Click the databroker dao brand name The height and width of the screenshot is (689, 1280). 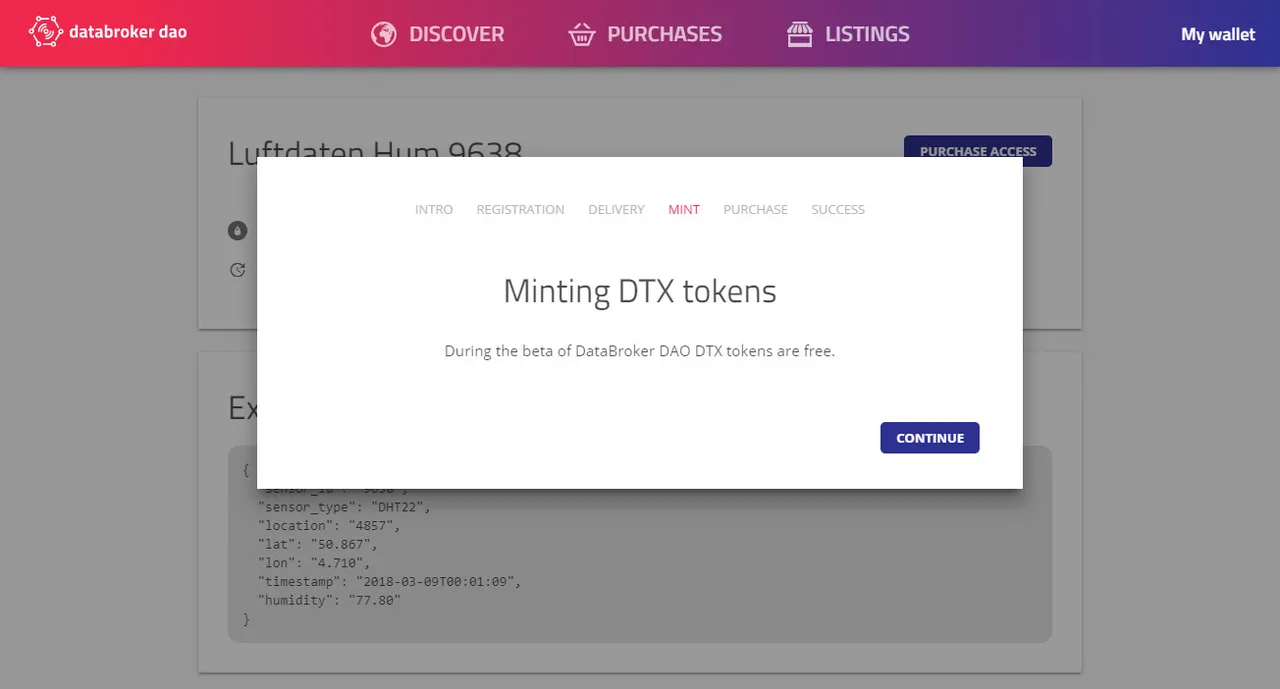pos(128,32)
